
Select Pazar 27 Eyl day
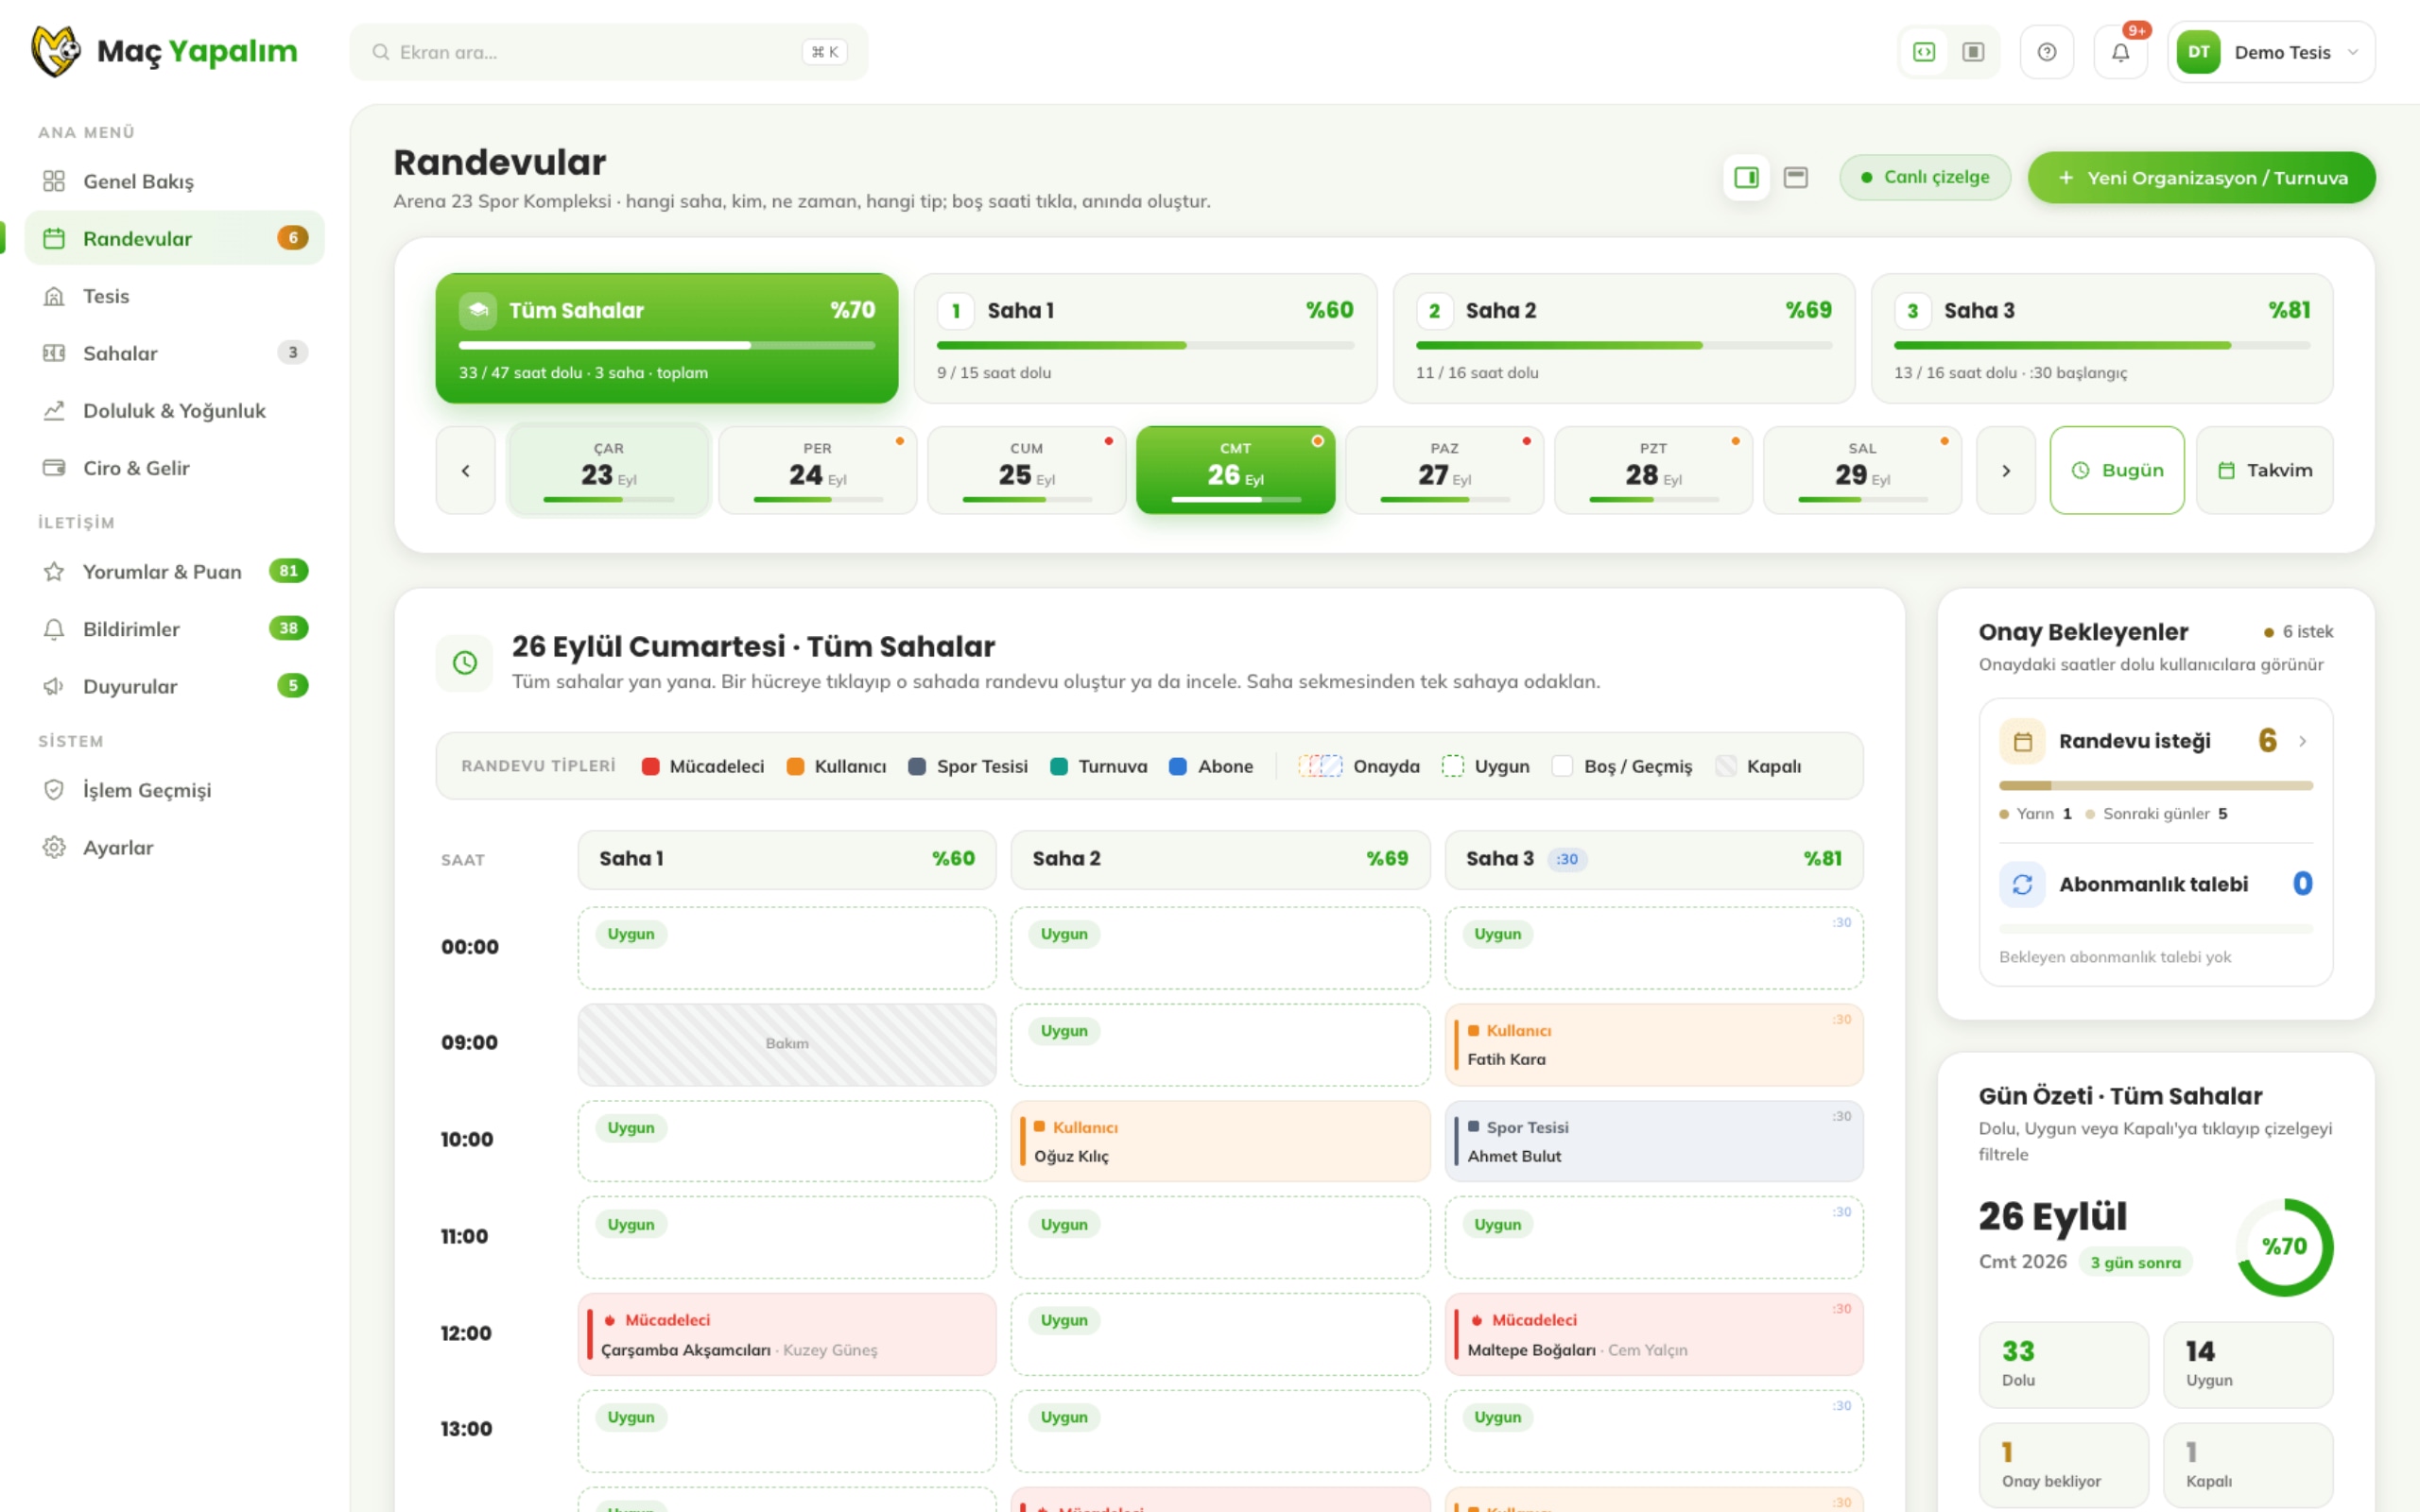pyautogui.click(x=1445, y=470)
